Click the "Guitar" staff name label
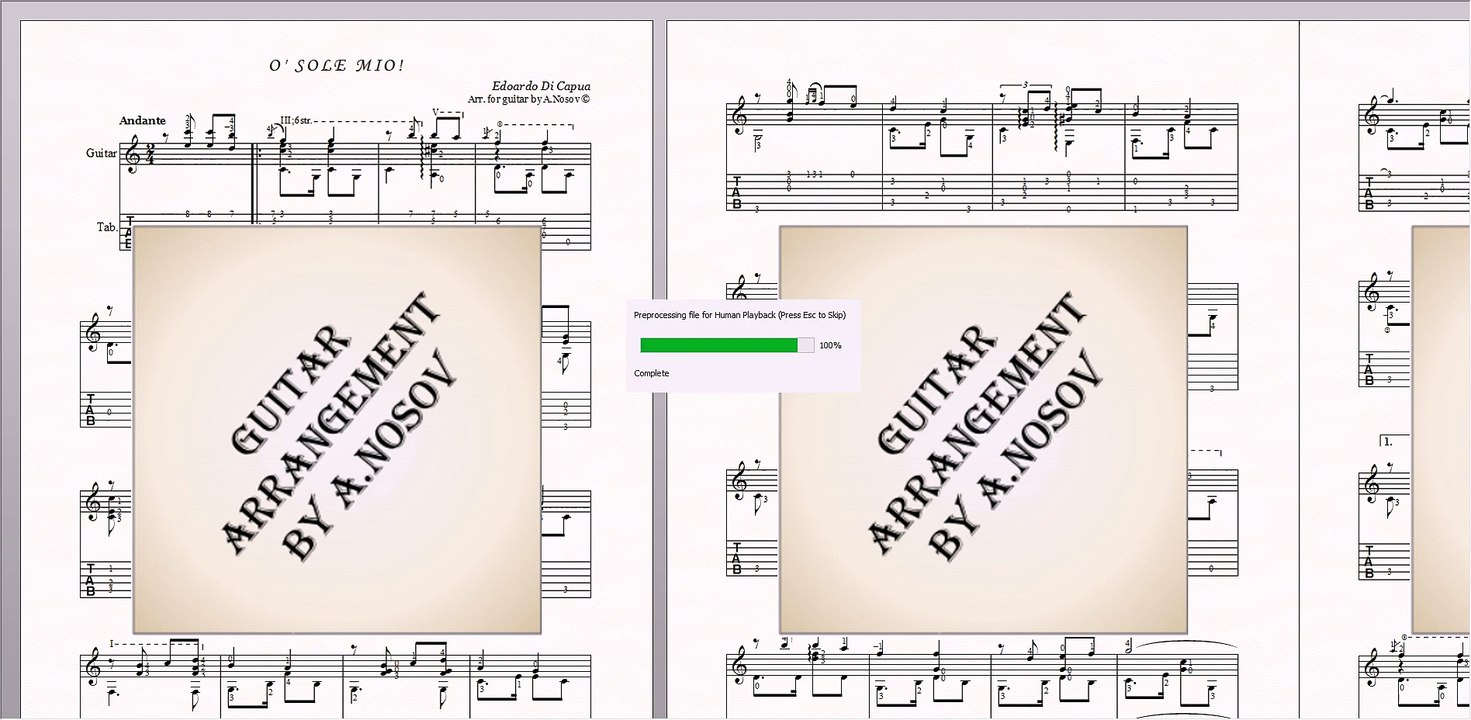Viewport: 1471px width, 720px height. click(x=101, y=153)
